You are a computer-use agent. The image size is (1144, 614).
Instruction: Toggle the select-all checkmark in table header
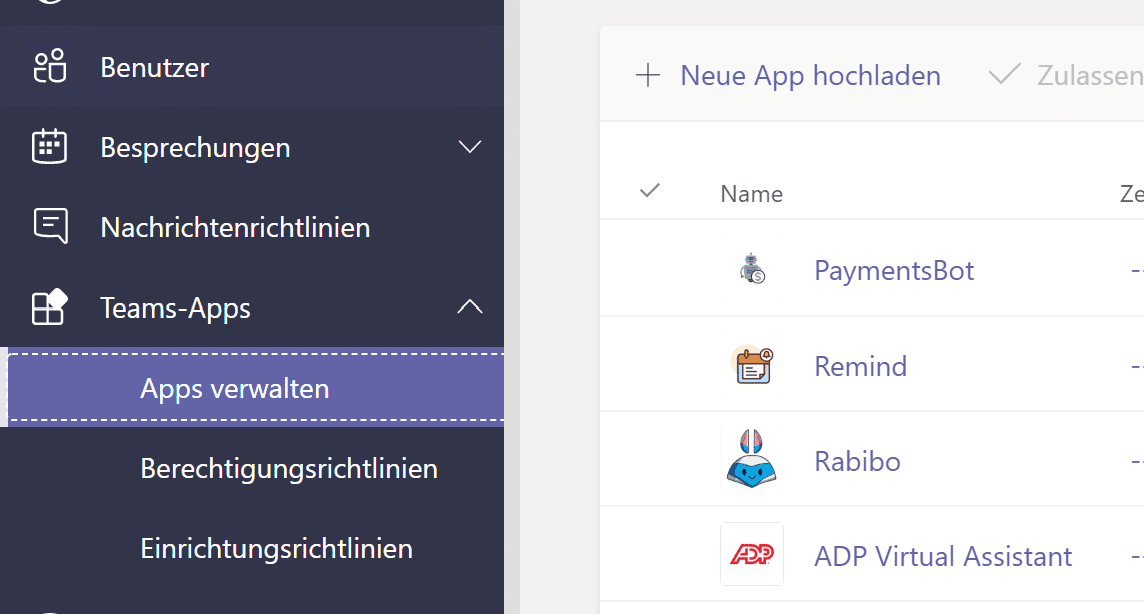point(649,191)
